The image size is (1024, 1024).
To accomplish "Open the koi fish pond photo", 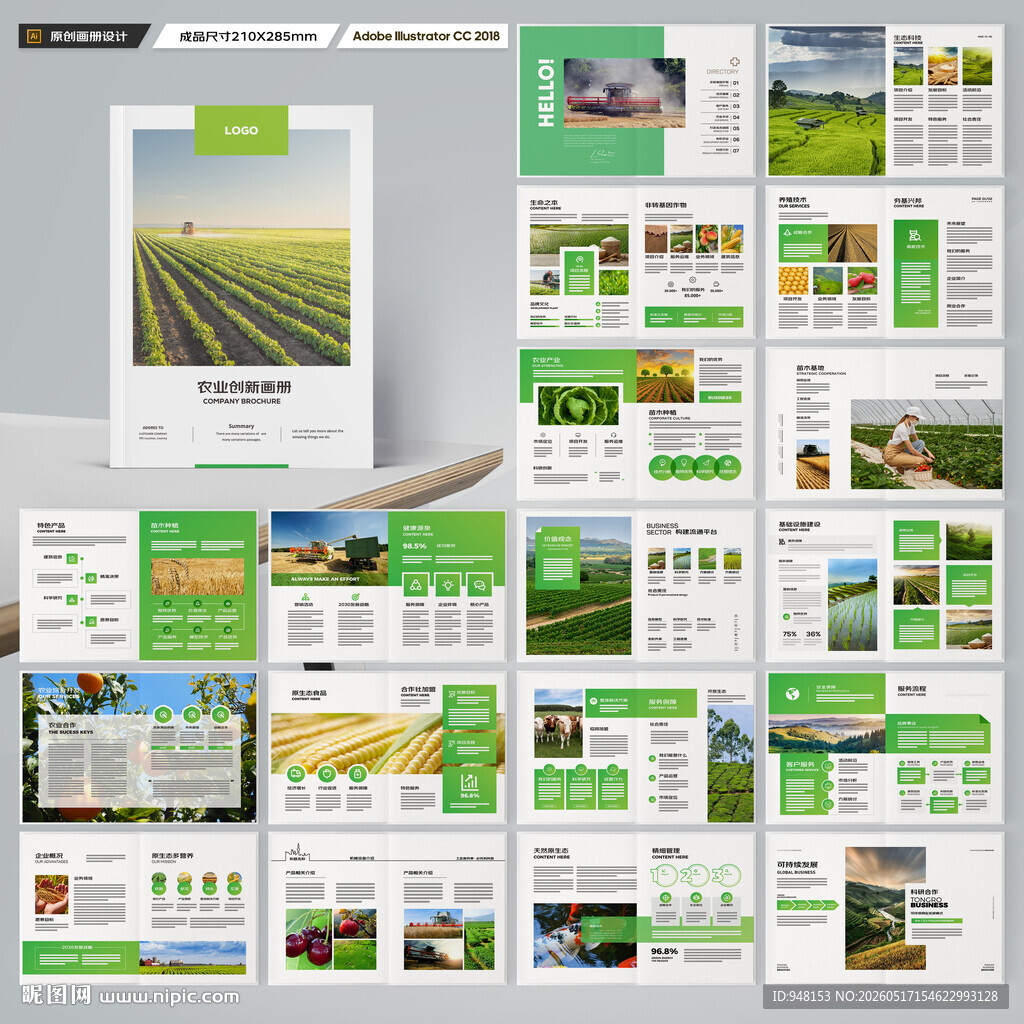I will coord(585,935).
